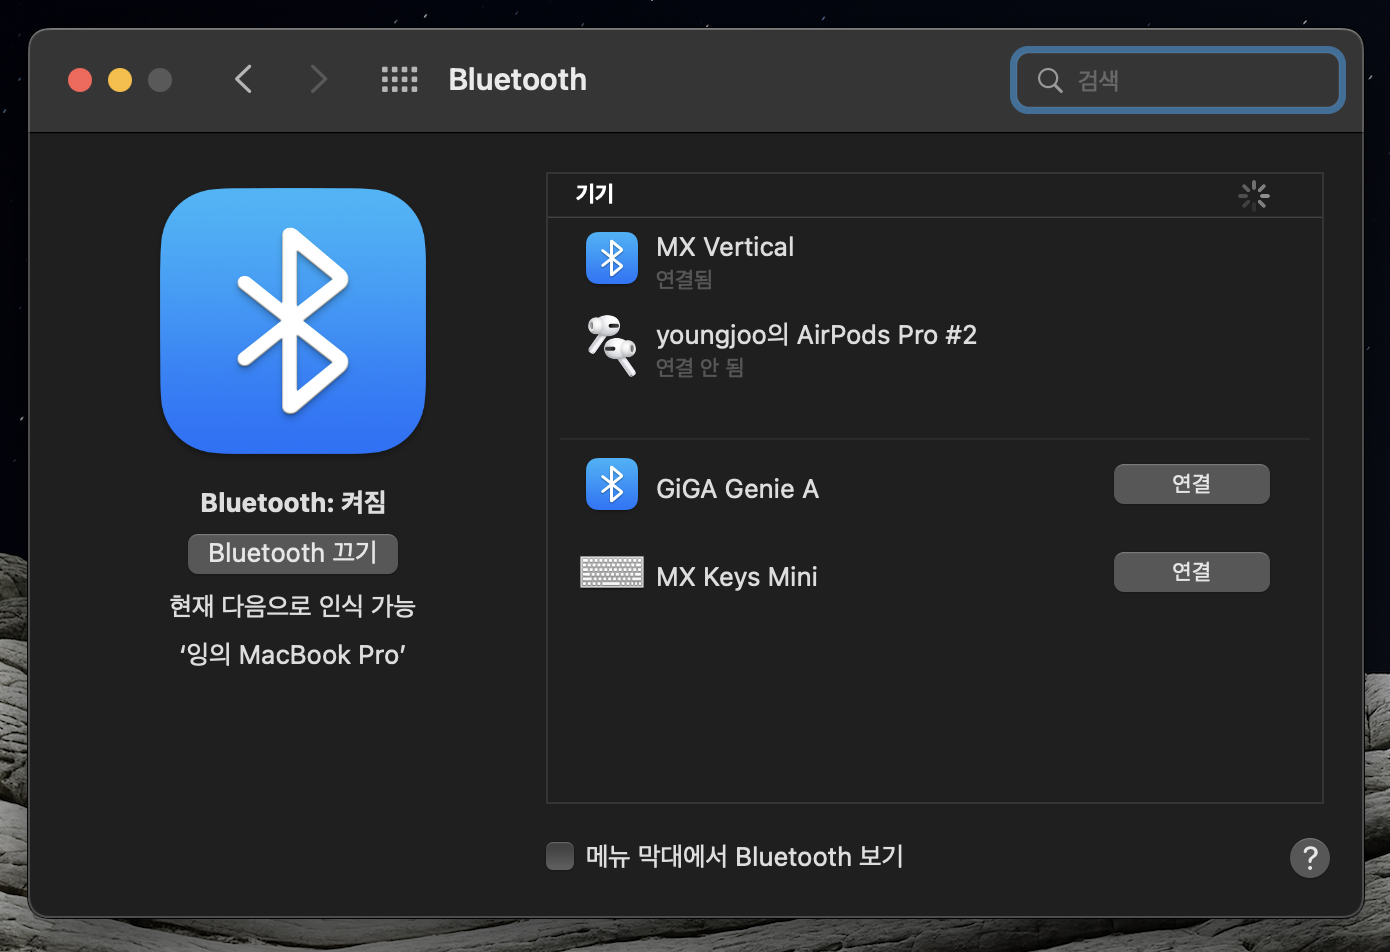1390x952 pixels.
Task: Click the back navigation chevron
Action: pyautogui.click(x=243, y=79)
